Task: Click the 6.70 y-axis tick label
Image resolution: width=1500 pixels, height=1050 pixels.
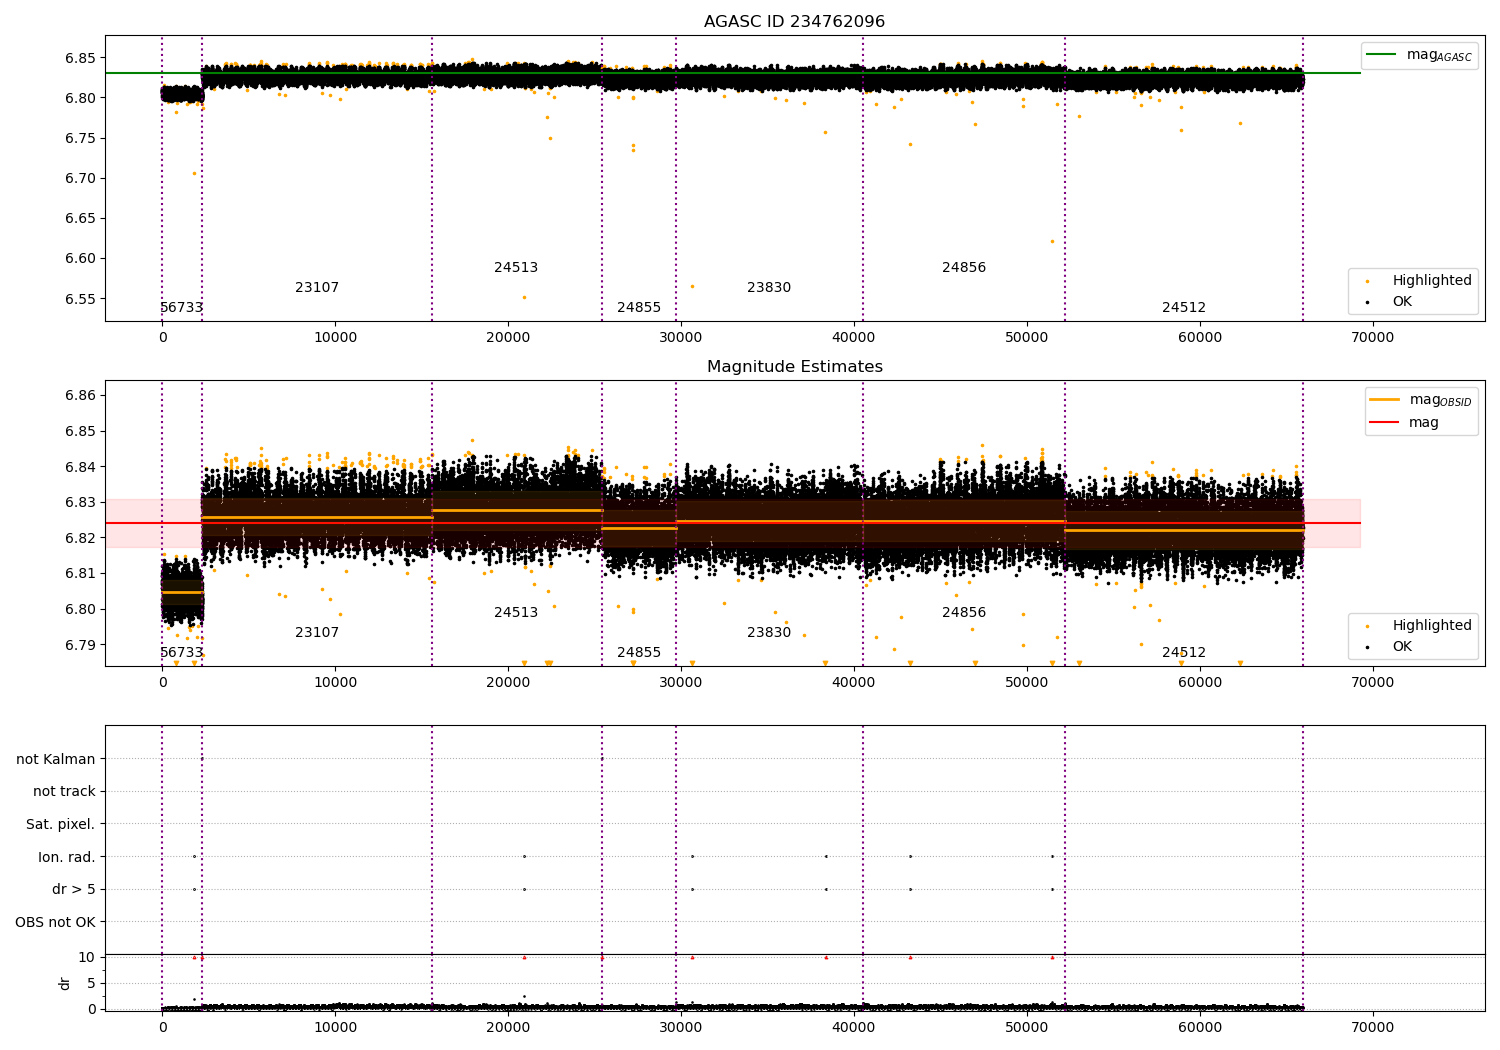Action: [x=79, y=178]
